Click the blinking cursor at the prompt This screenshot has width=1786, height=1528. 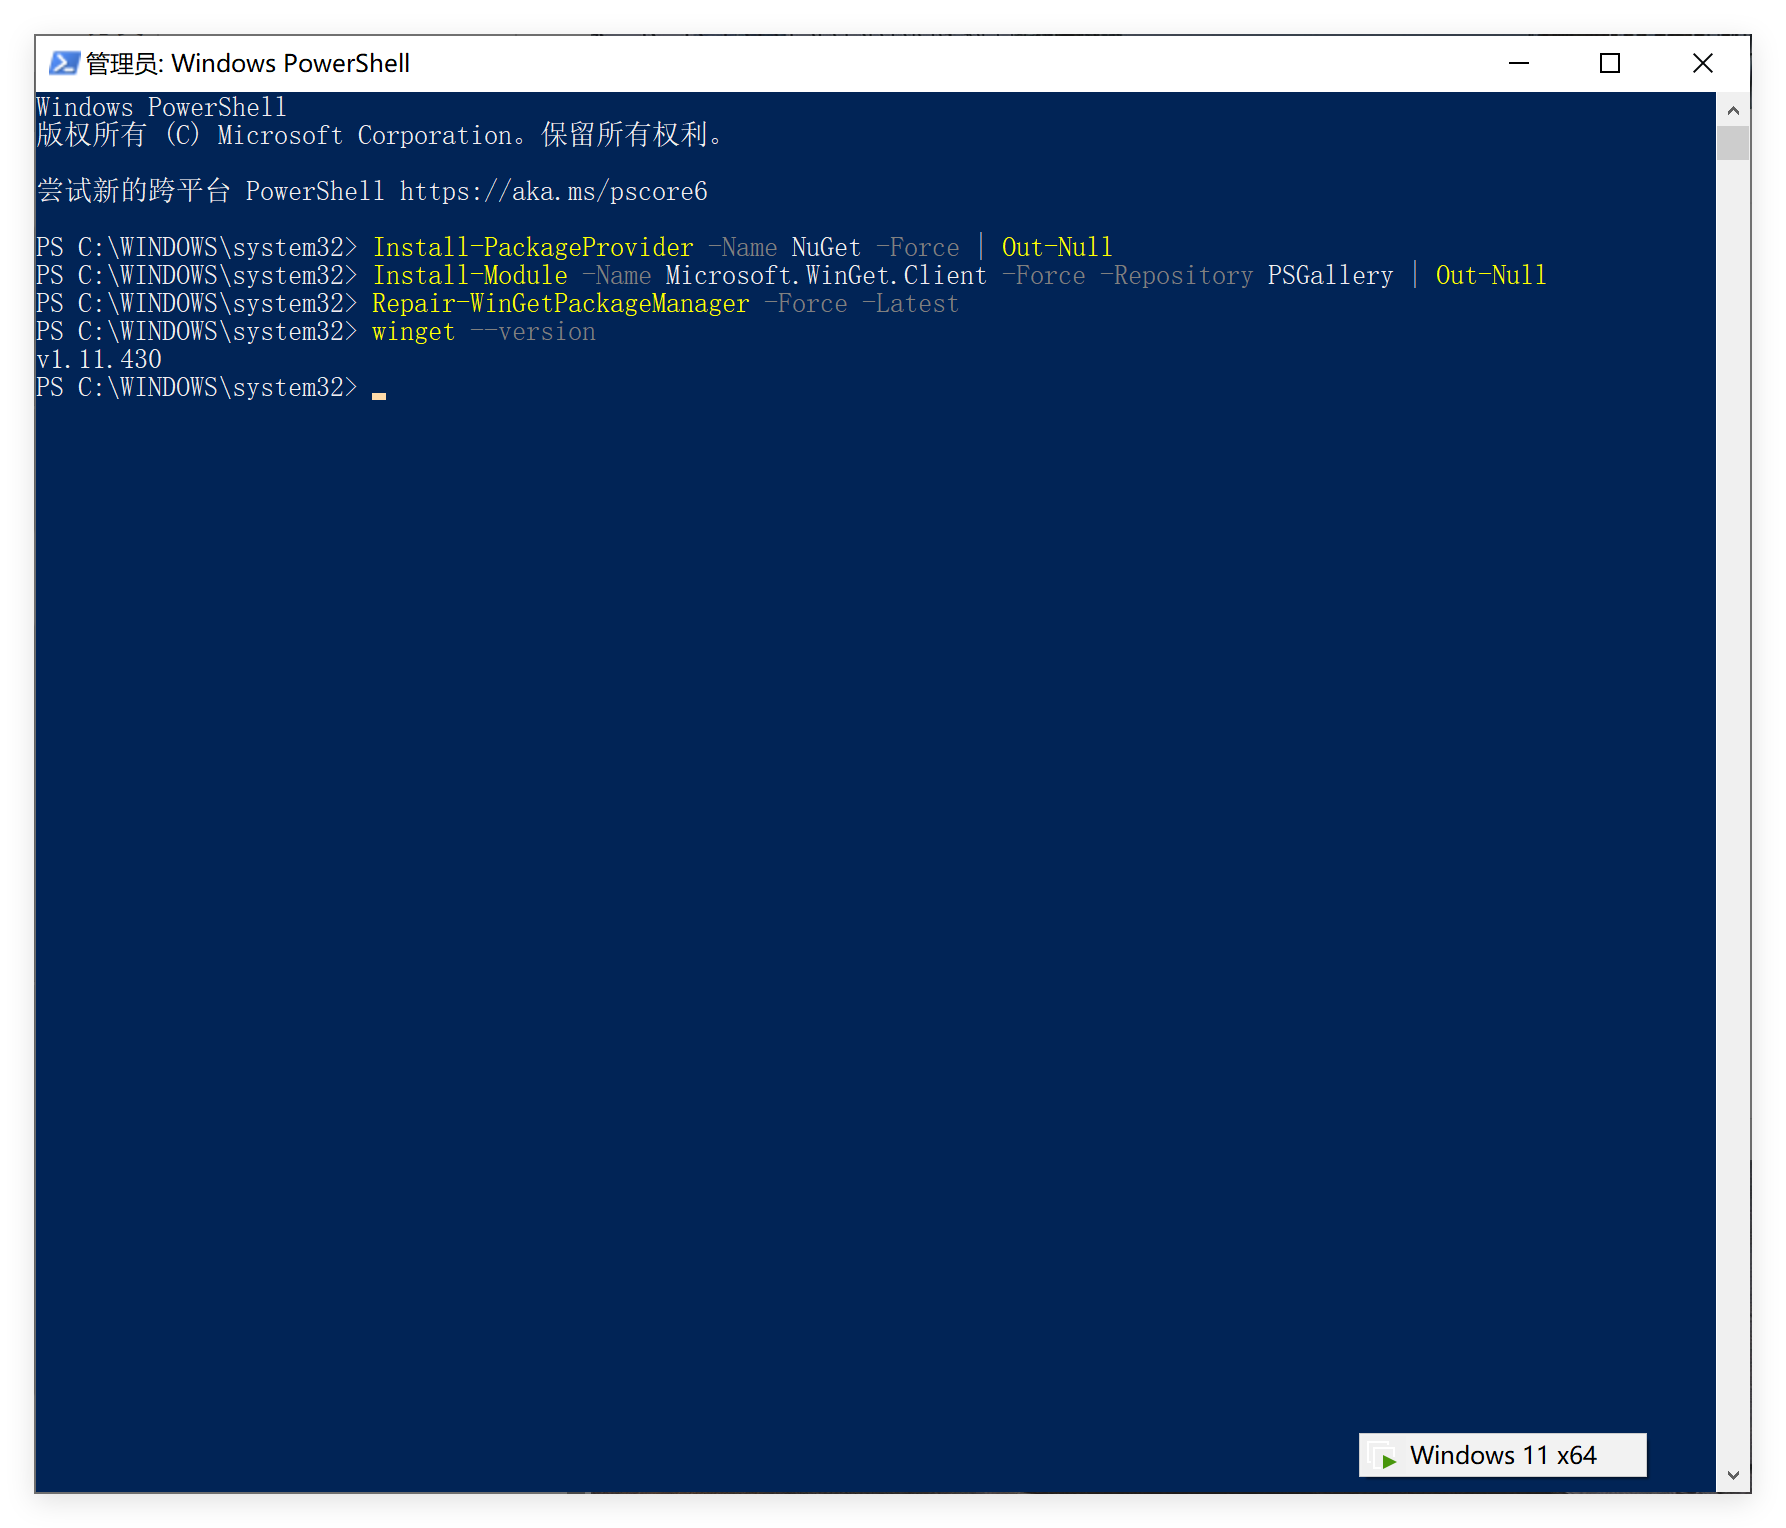379,395
